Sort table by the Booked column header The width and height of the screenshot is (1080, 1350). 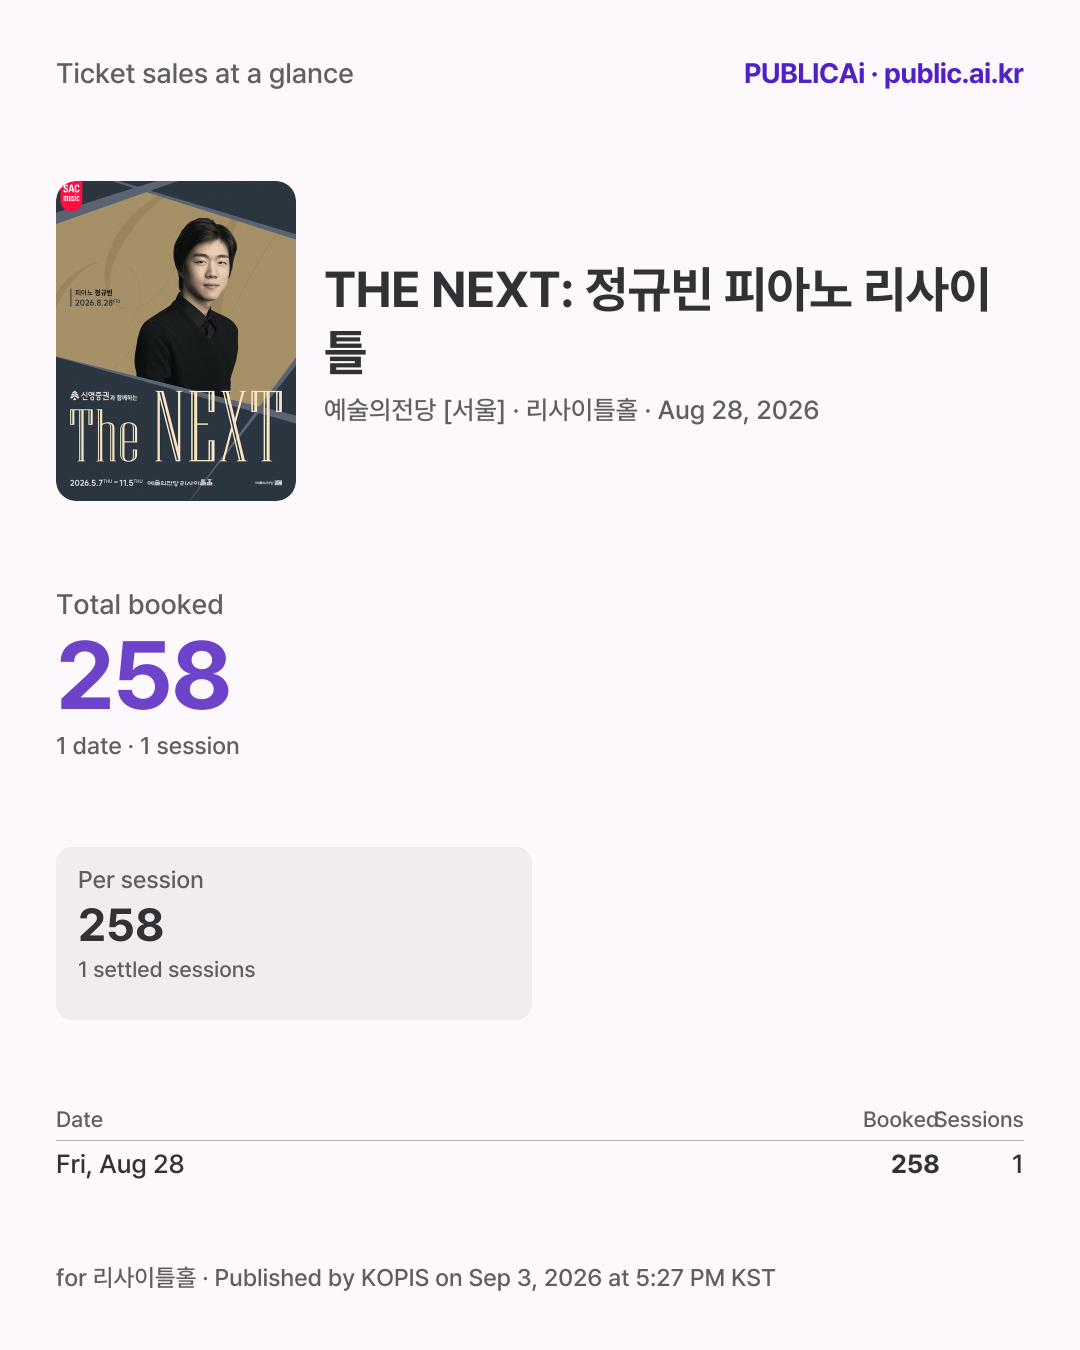900,1120
